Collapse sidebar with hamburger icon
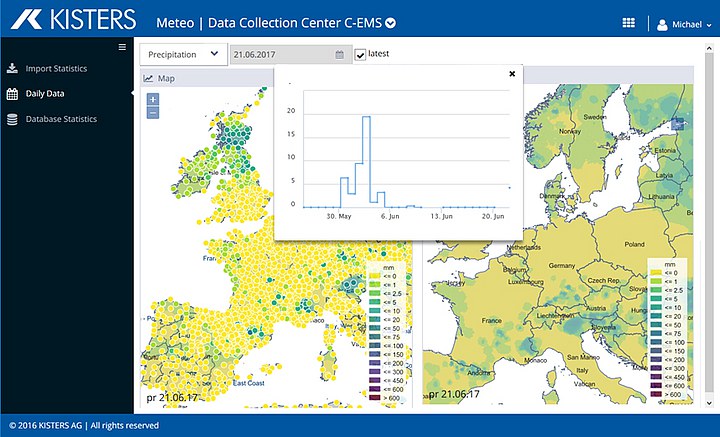Viewport: 720px width, 437px height. [x=122, y=47]
